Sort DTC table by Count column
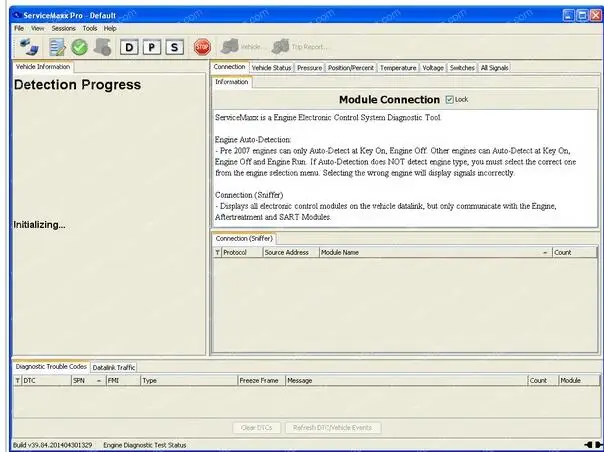Screen dimensions: 604x452 [543, 380]
